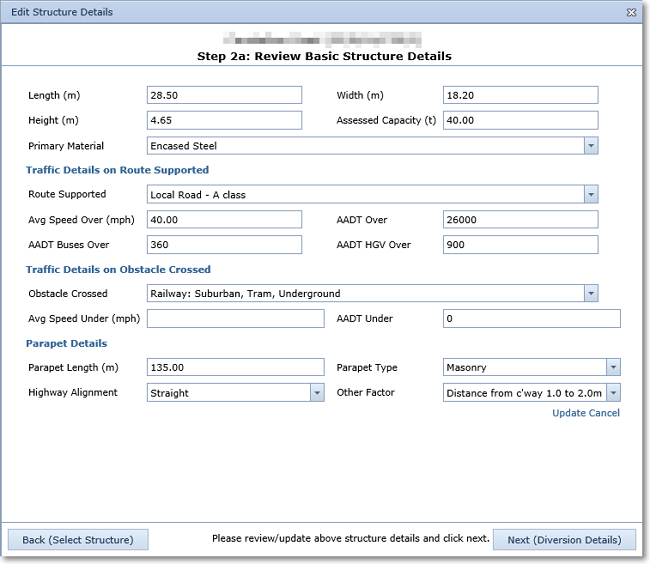Click the Primary Material label
650x564 pixels.
click(66, 146)
